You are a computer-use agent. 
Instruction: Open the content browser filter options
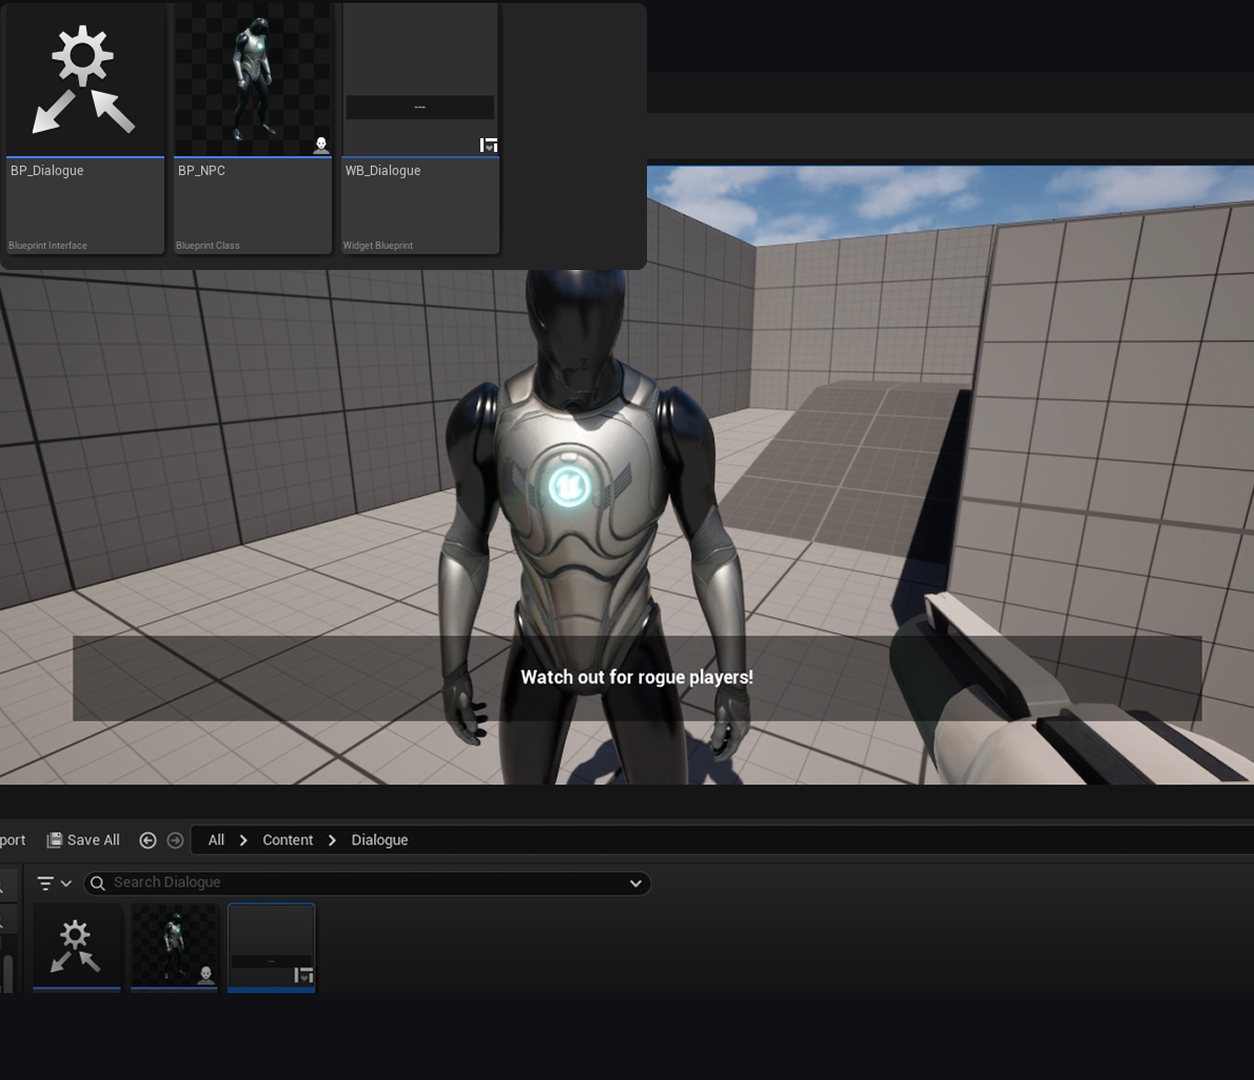[44, 883]
